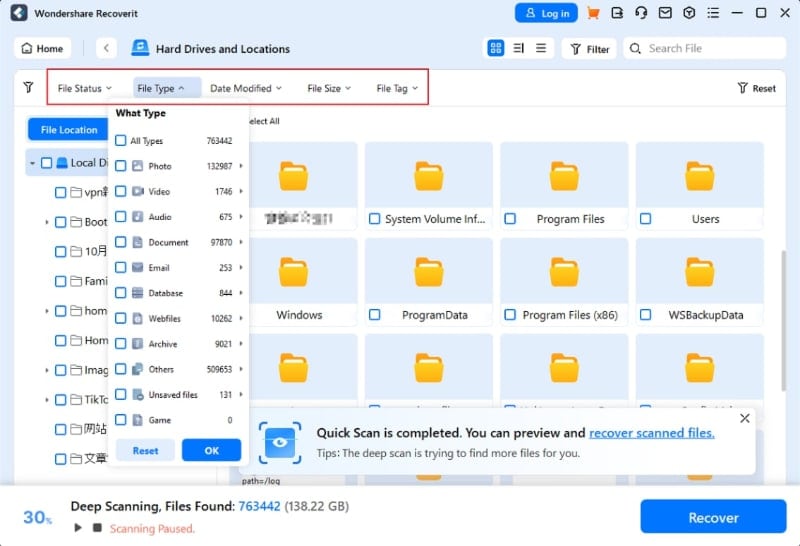The height and width of the screenshot is (546, 800).
Task: Tick the Document file type checkbox
Action: point(120,242)
